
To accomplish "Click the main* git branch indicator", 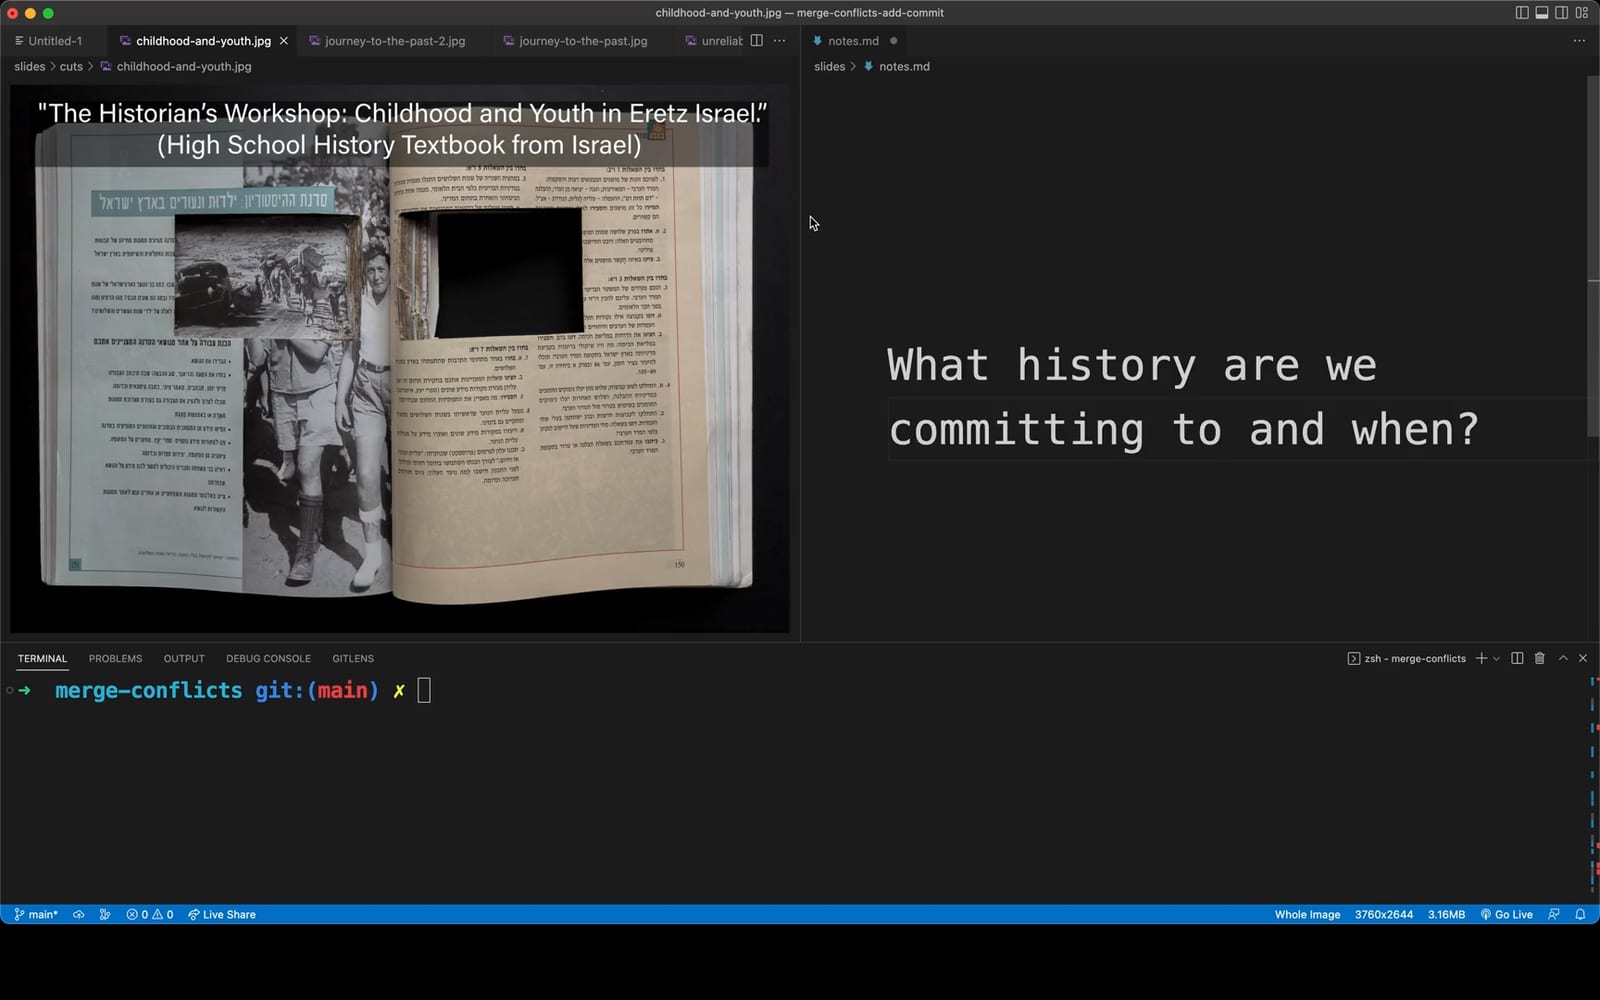I will point(36,914).
